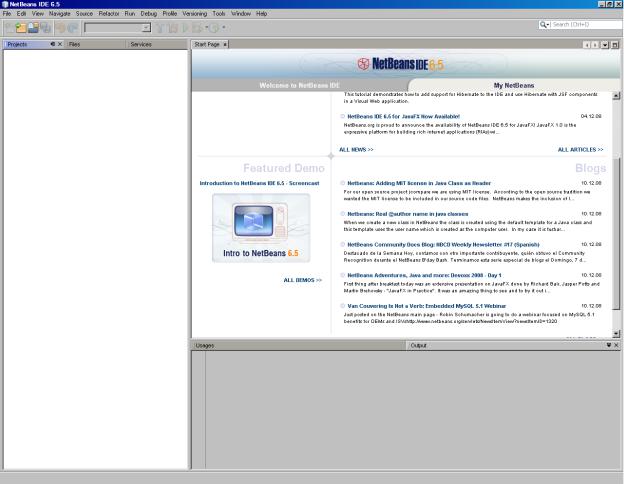Click the Debug Main Project icon
The width and height of the screenshot is (624, 484).
click(x=197, y=28)
